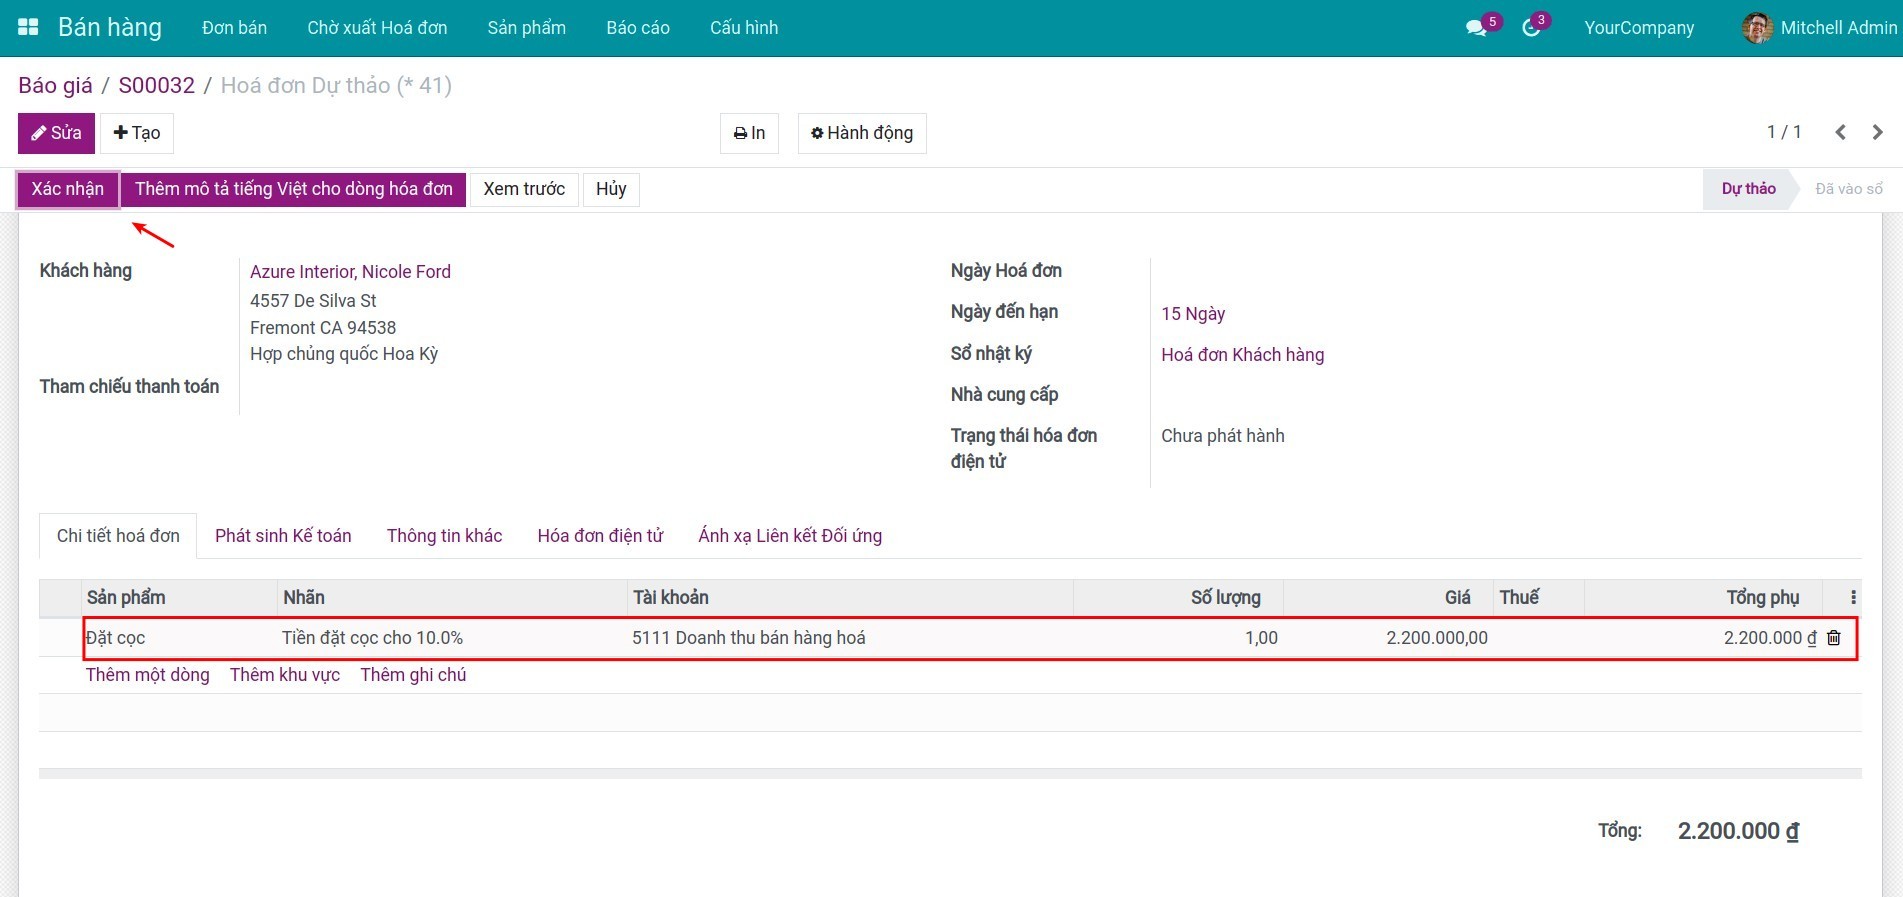The image size is (1903, 897).
Task: Navigate to S00032 in breadcrumb
Action: [156, 85]
